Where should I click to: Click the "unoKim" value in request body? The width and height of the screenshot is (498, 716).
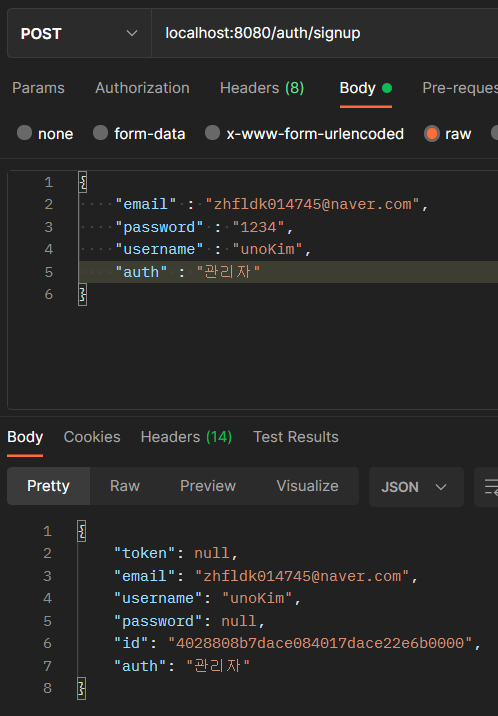coord(267,249)
